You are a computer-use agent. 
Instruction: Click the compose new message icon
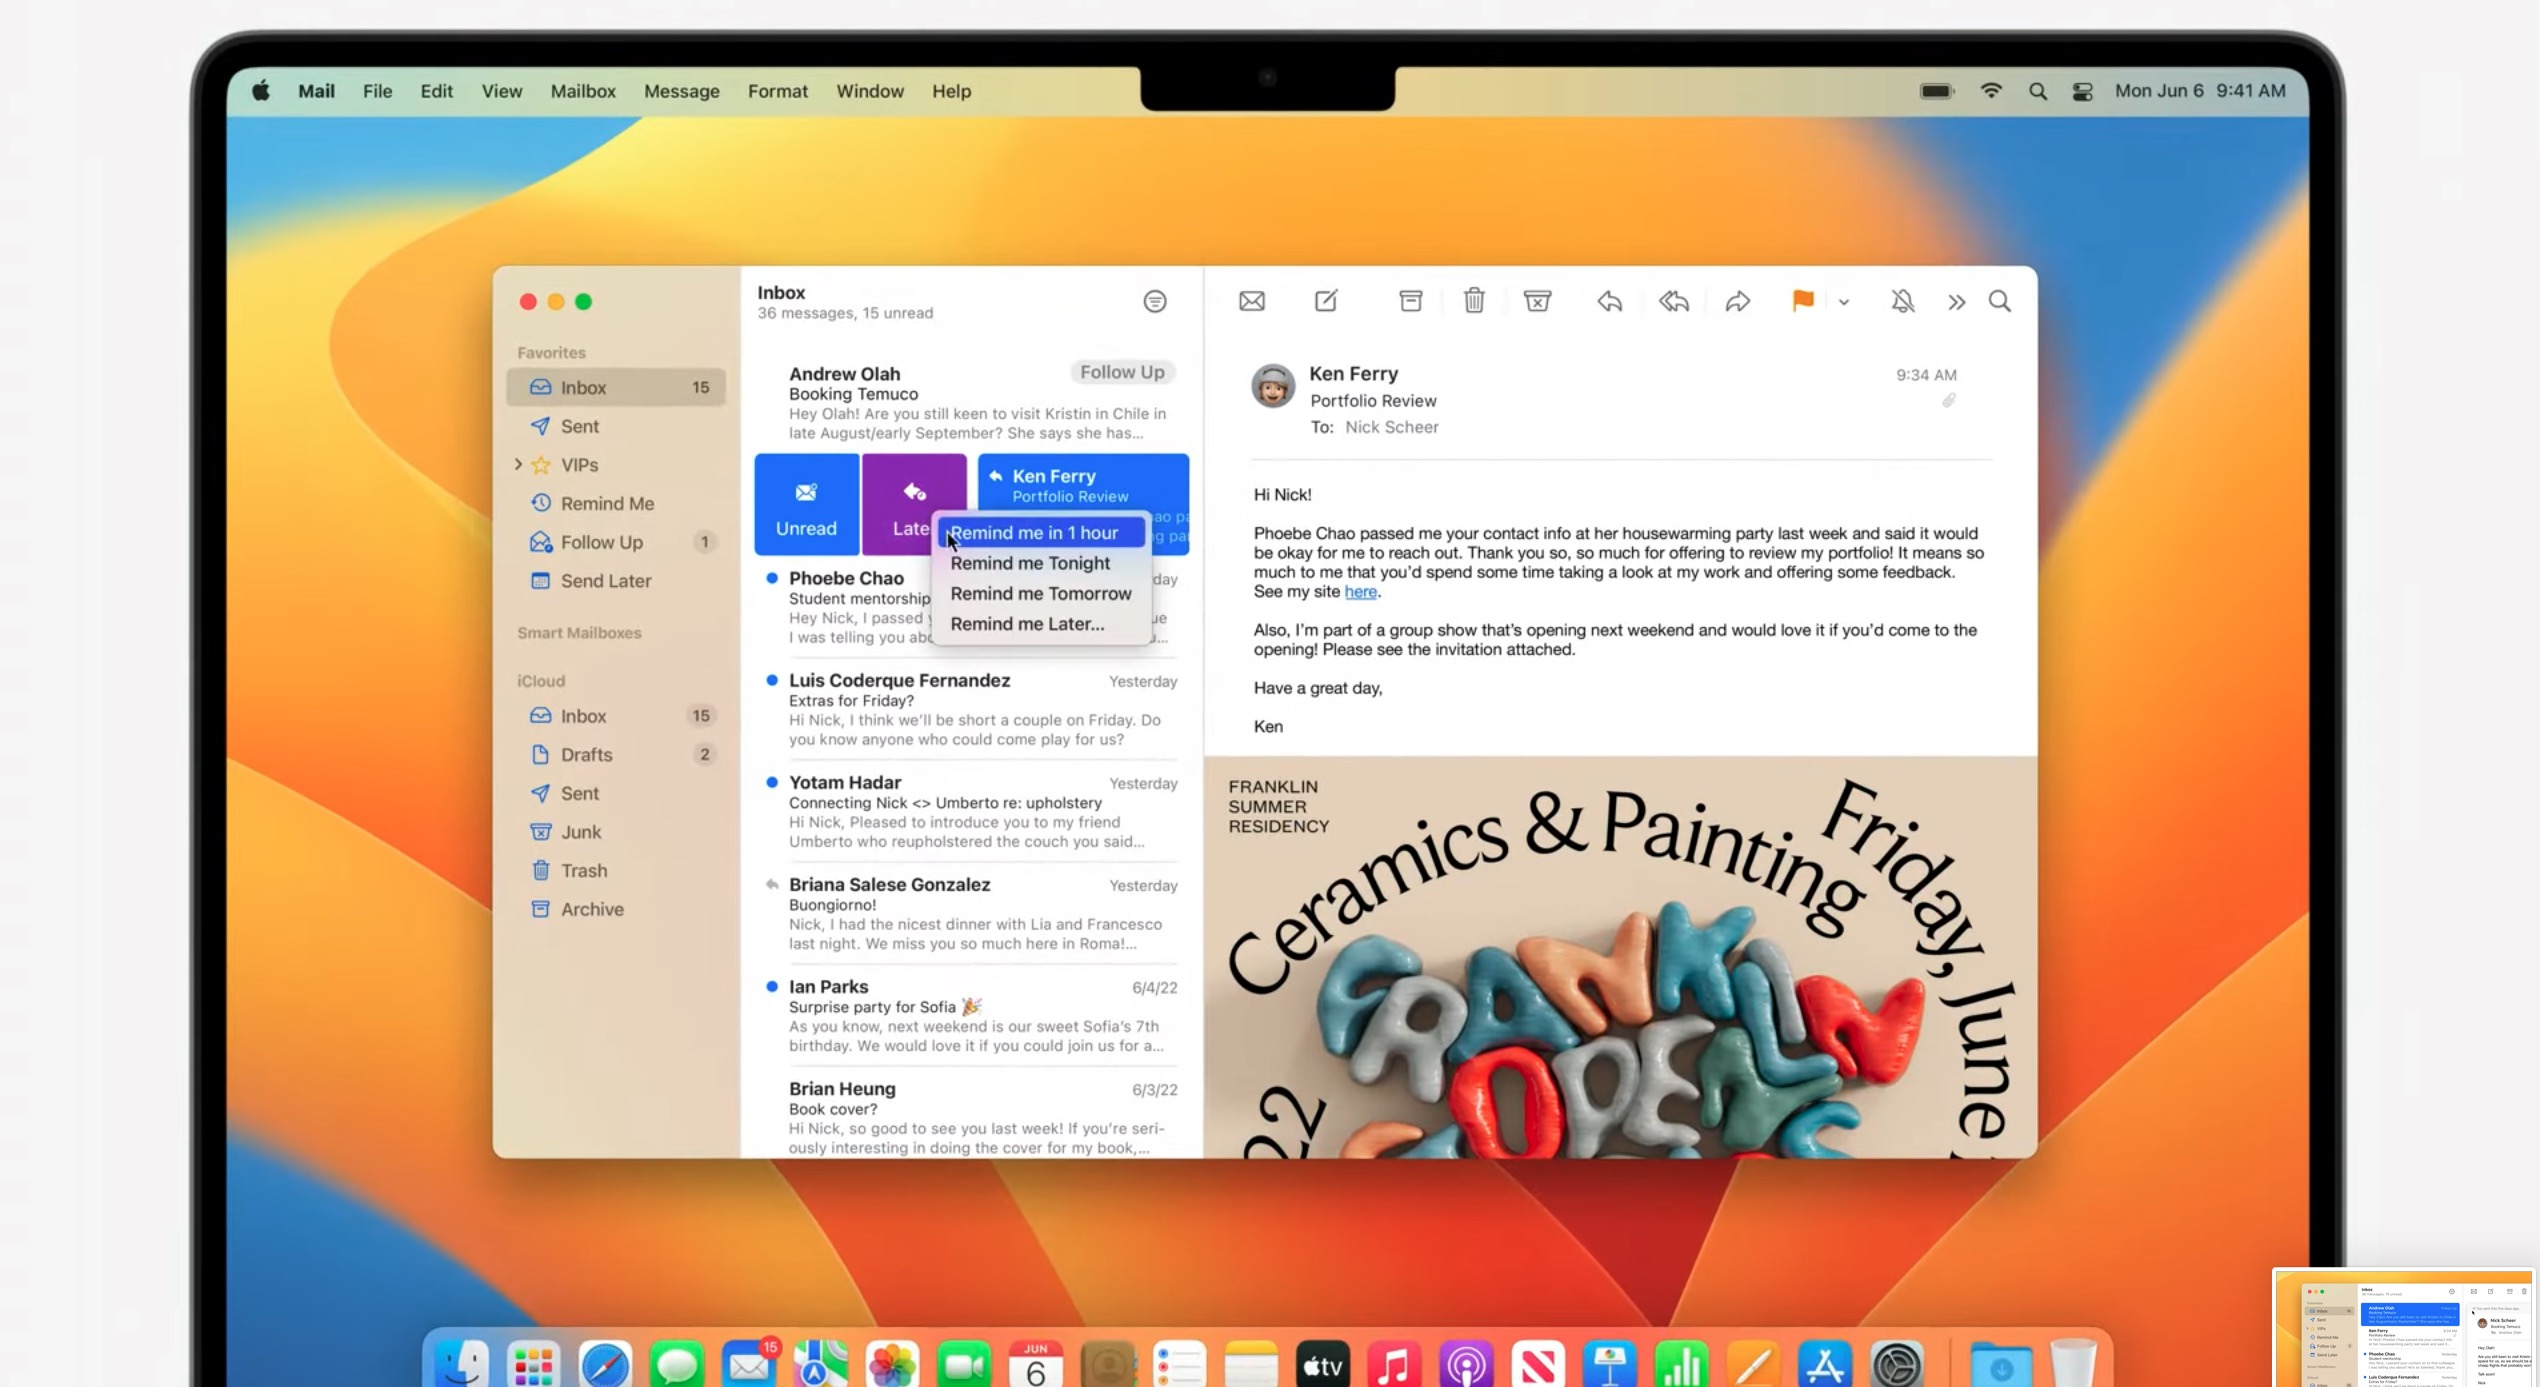coord(1326,301)
